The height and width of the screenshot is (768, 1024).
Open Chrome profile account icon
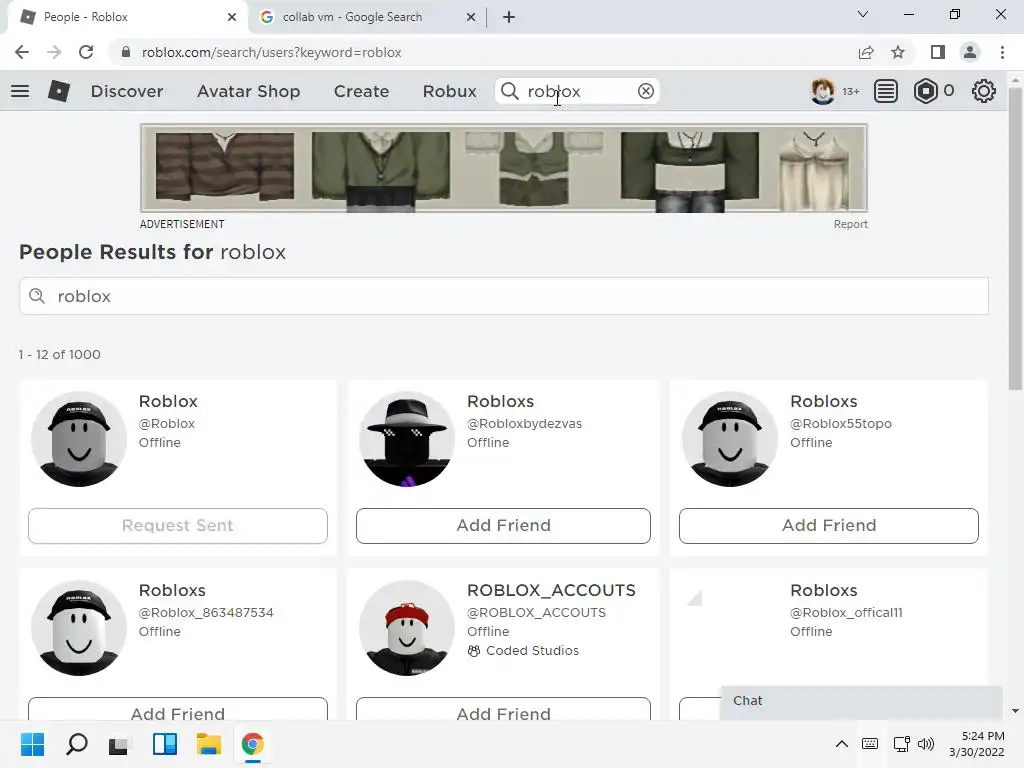(x=970, y=52)
